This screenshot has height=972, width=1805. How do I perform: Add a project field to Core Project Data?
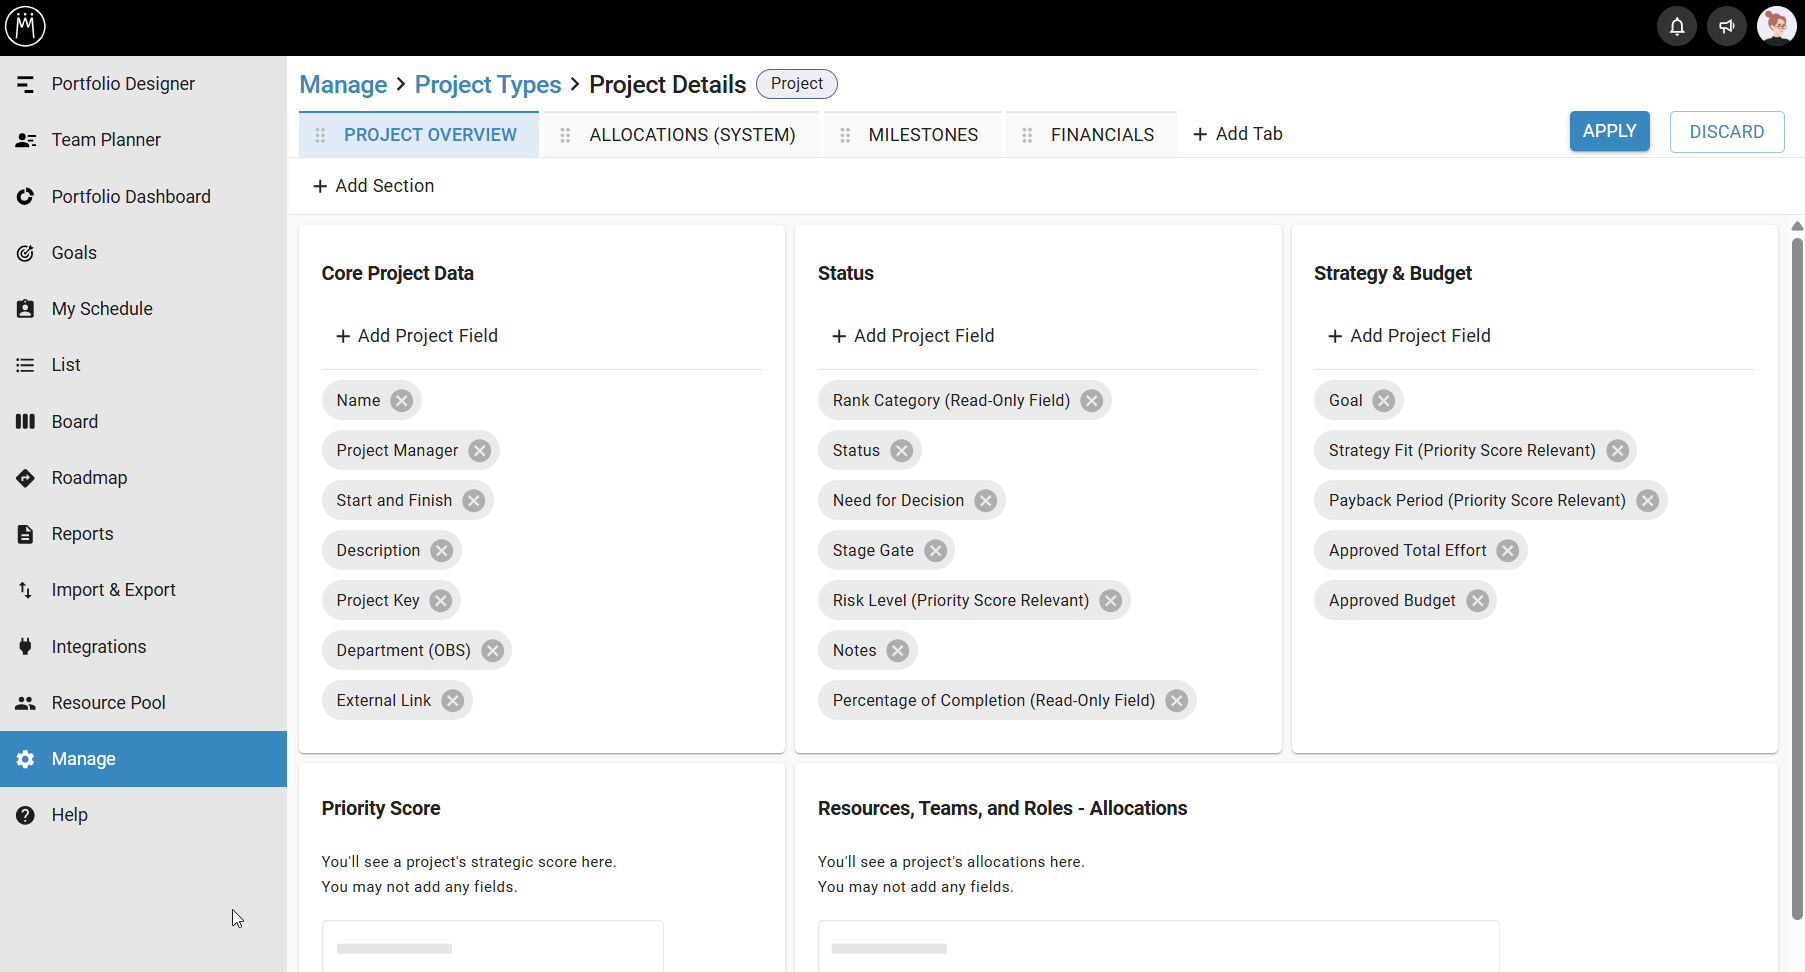point(416,336)
